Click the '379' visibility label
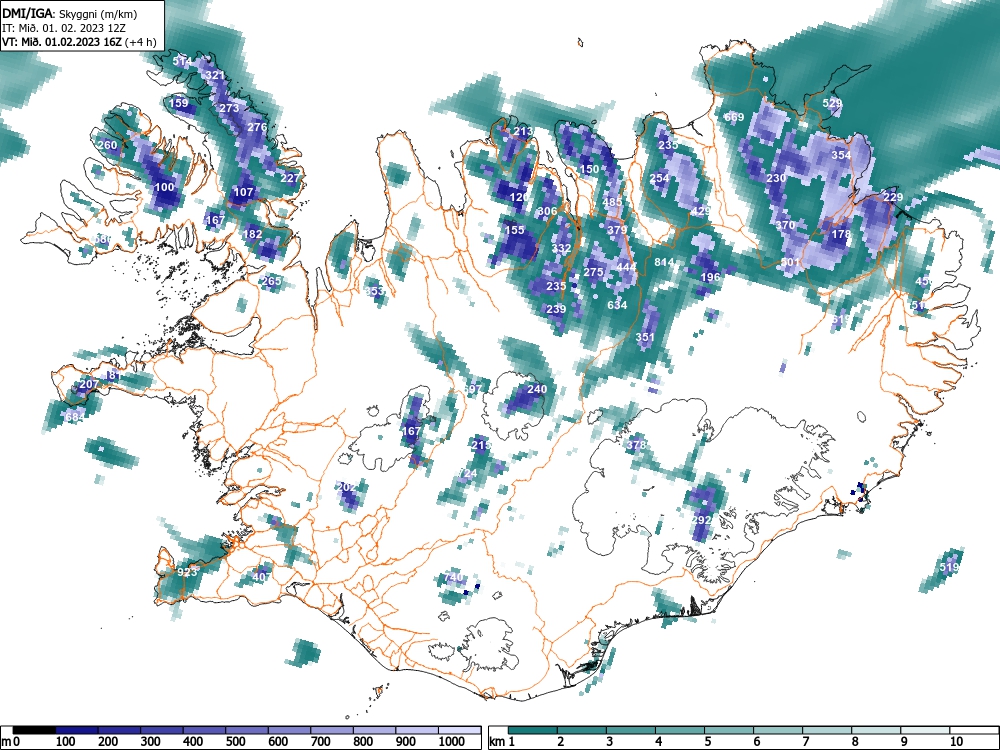Viewport: 1000px width, 750px height. click(617, 230)
